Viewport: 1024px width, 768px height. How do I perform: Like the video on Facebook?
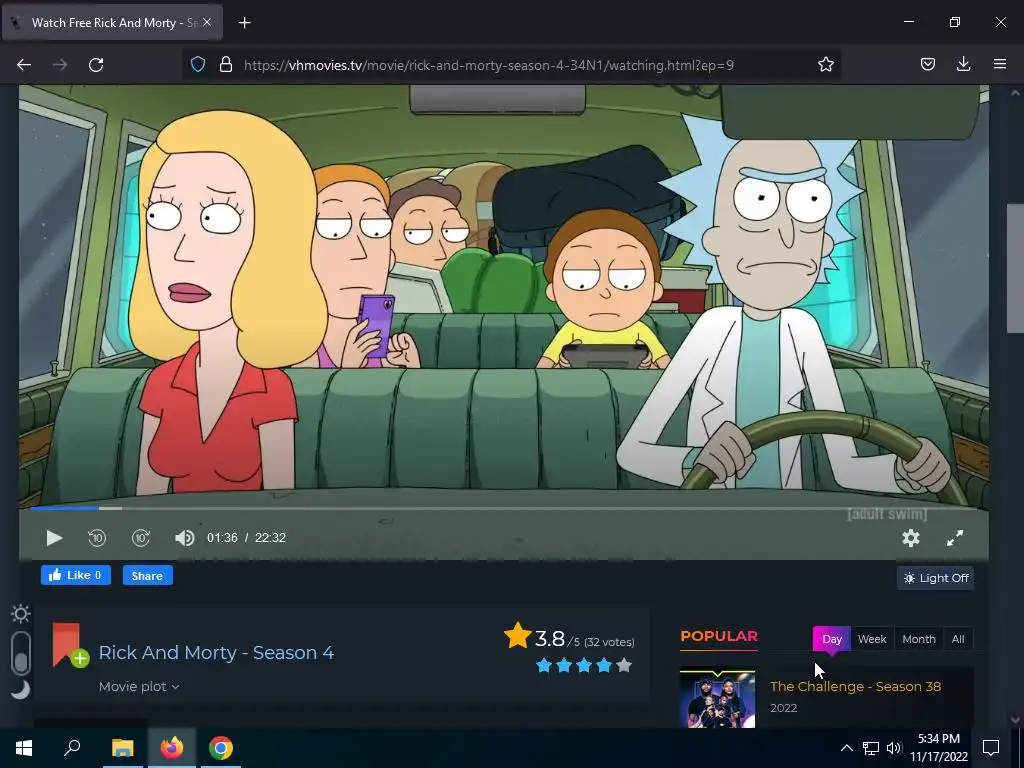coord(76,575)
